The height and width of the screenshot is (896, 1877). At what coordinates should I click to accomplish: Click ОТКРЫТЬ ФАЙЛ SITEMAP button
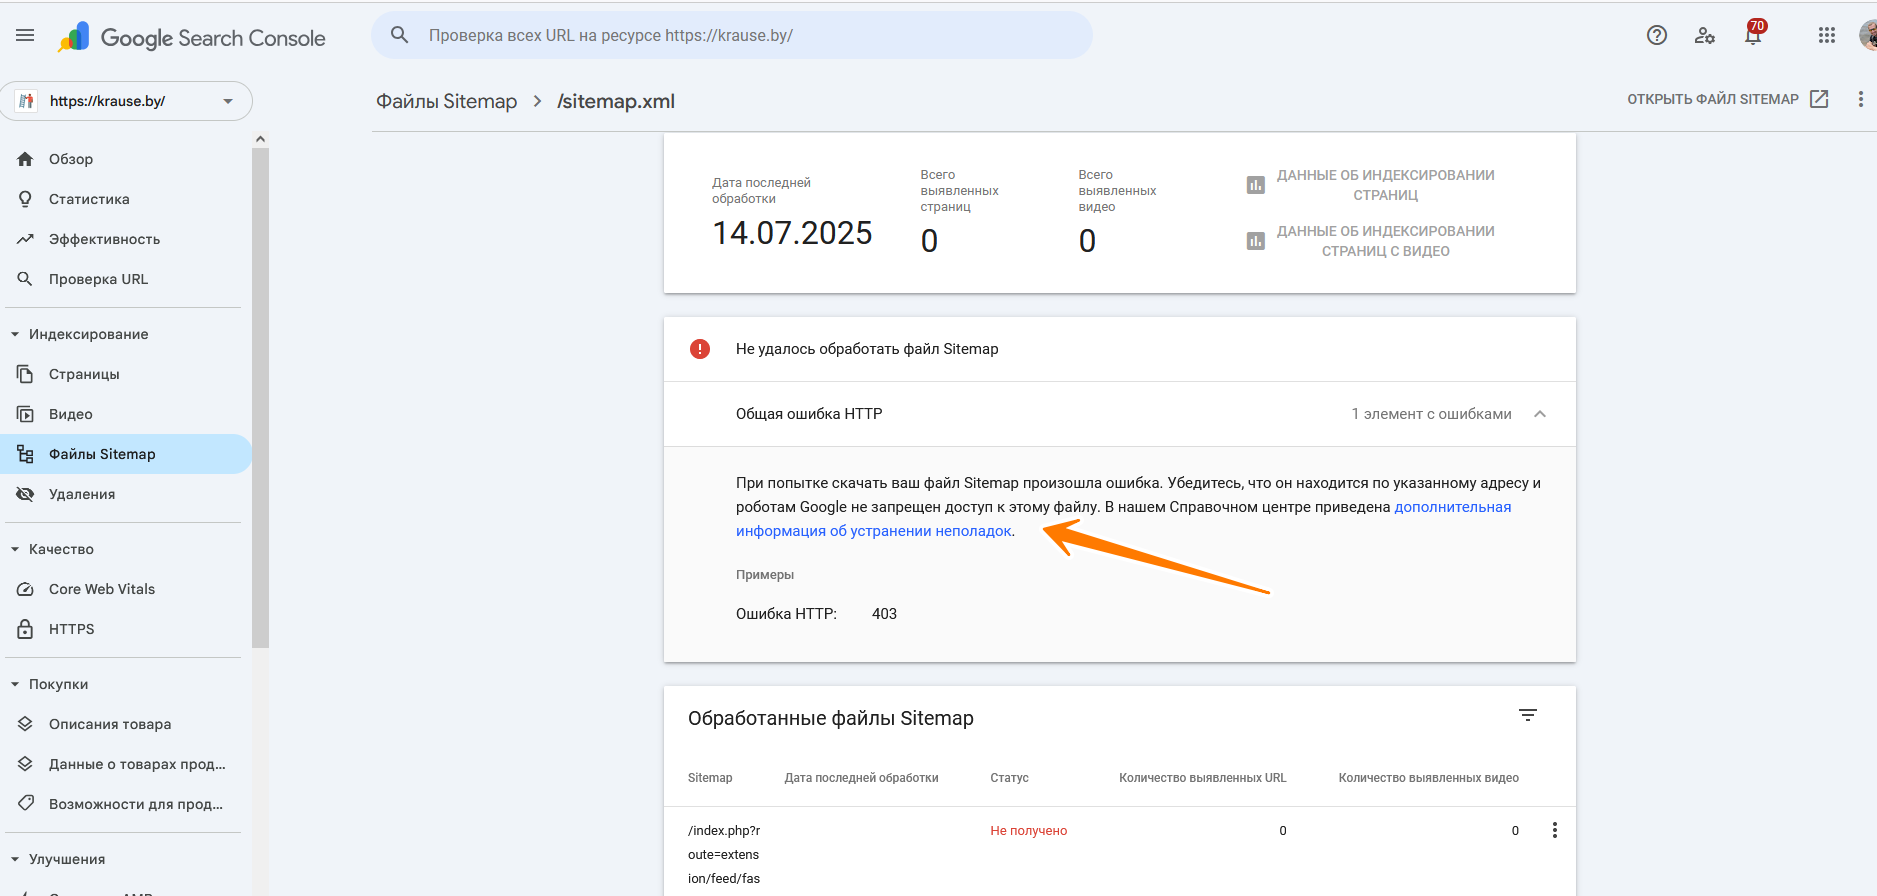click(1727, 99)
